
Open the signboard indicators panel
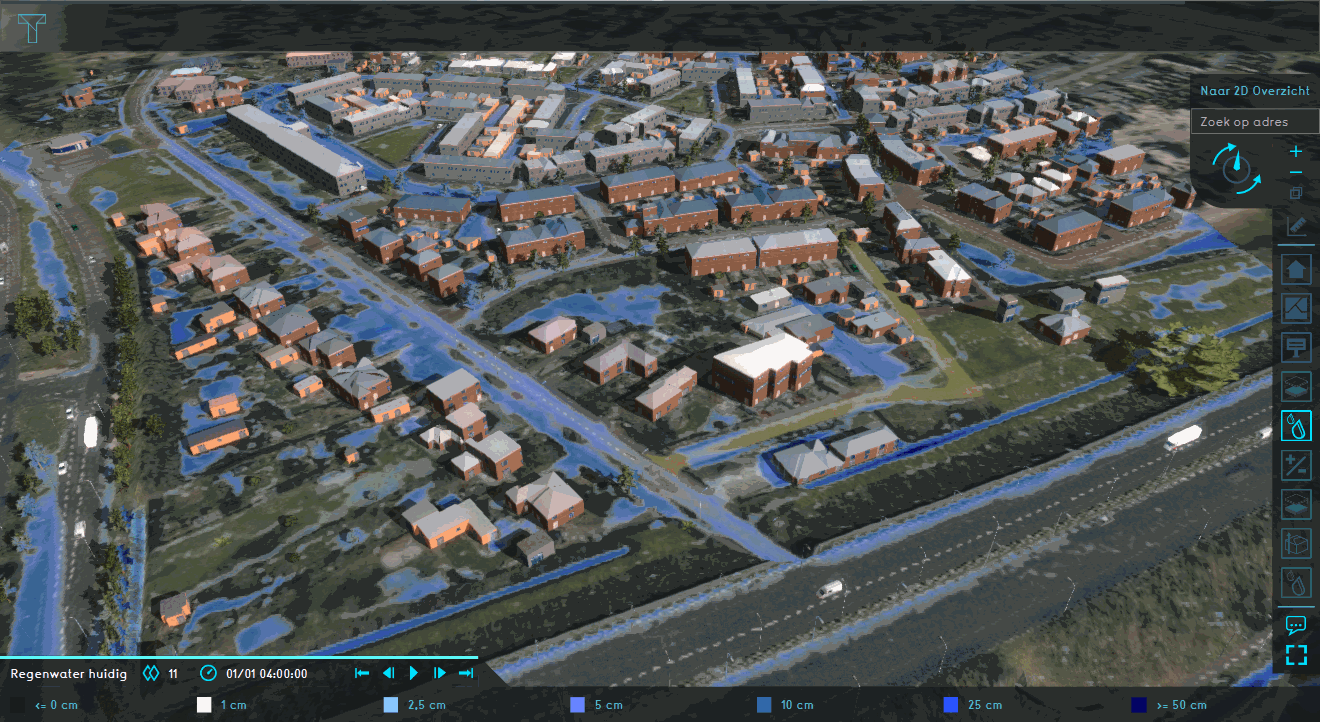point(1297,348)
